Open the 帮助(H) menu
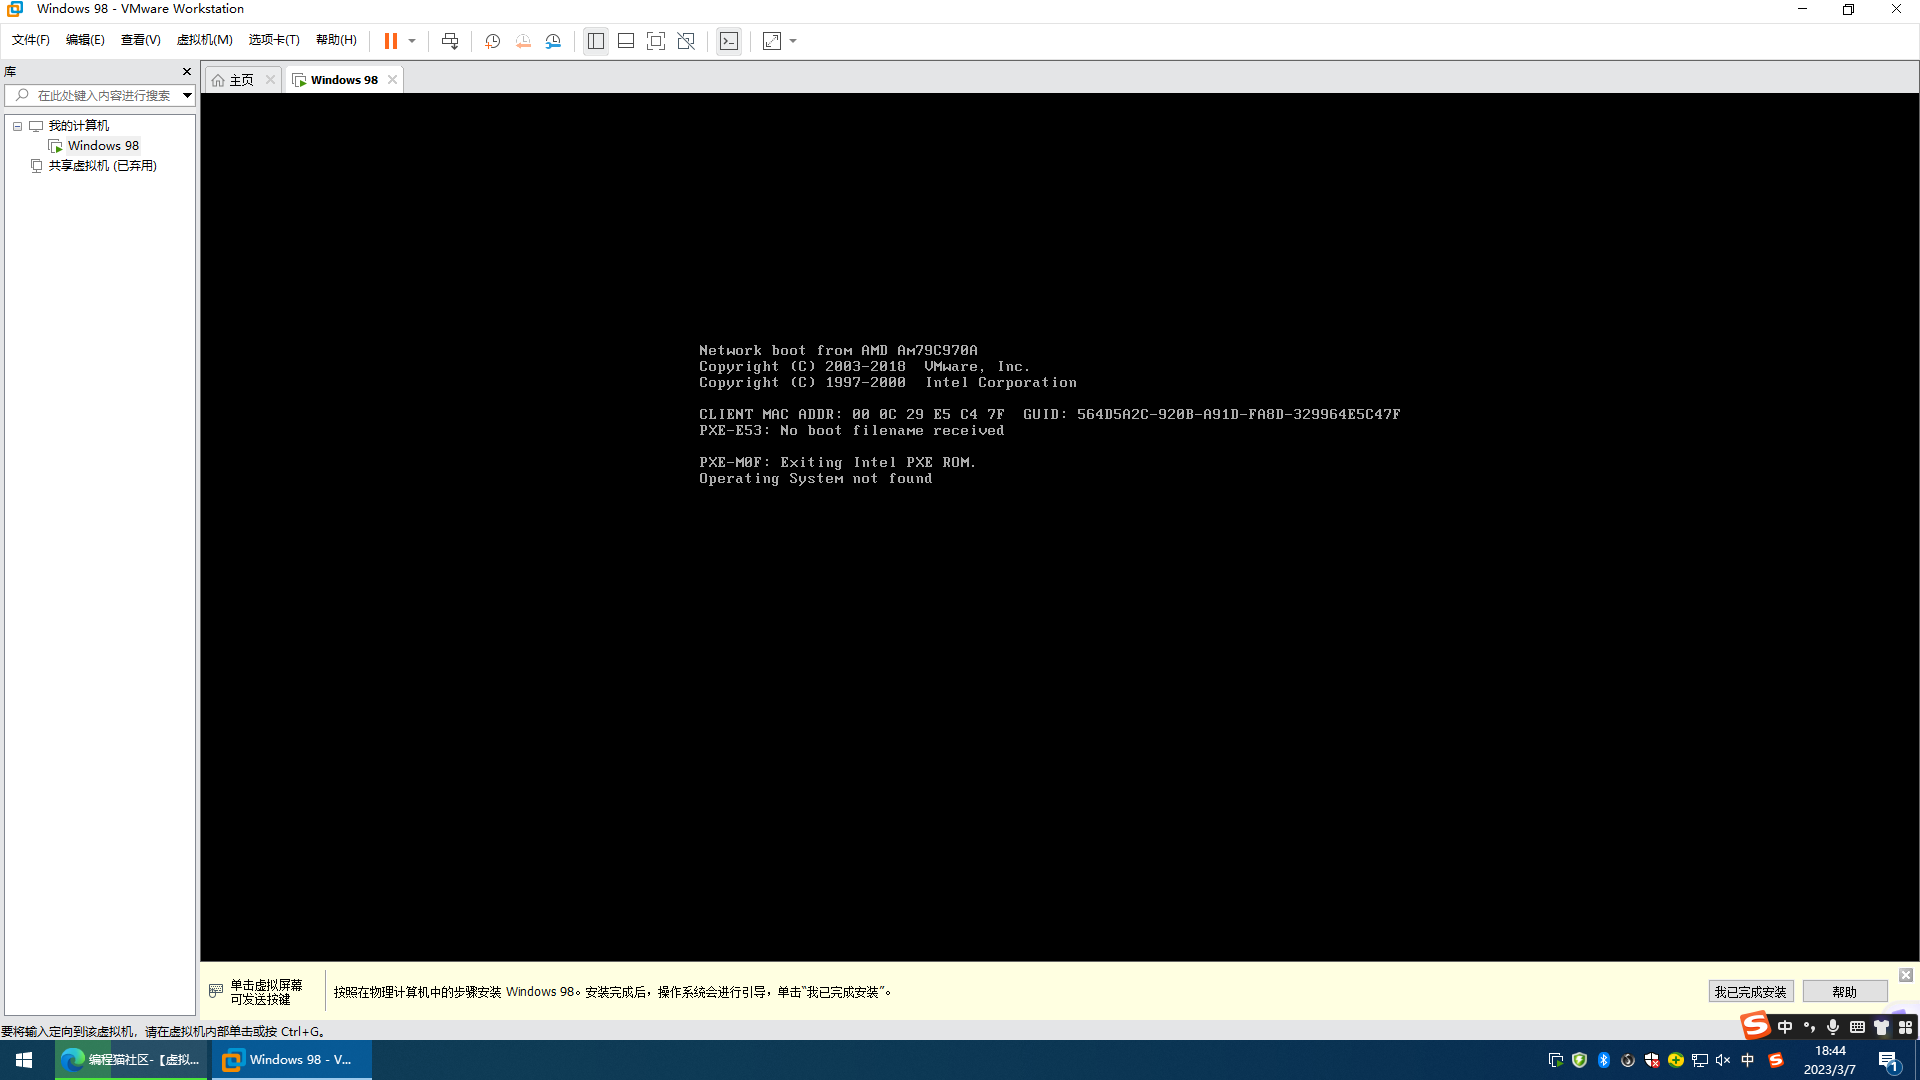This screenshot has height=1080, width=1920. click(x=337, y=40)
